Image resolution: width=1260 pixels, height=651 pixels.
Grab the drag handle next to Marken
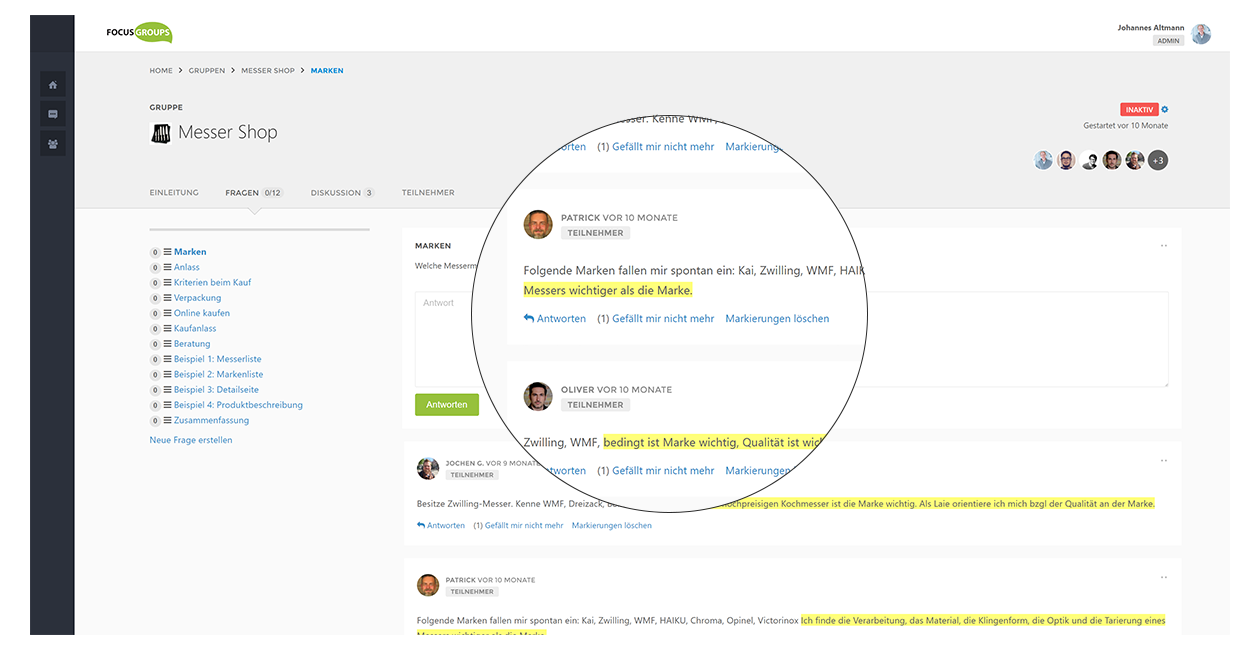click(x=168, y=252)
